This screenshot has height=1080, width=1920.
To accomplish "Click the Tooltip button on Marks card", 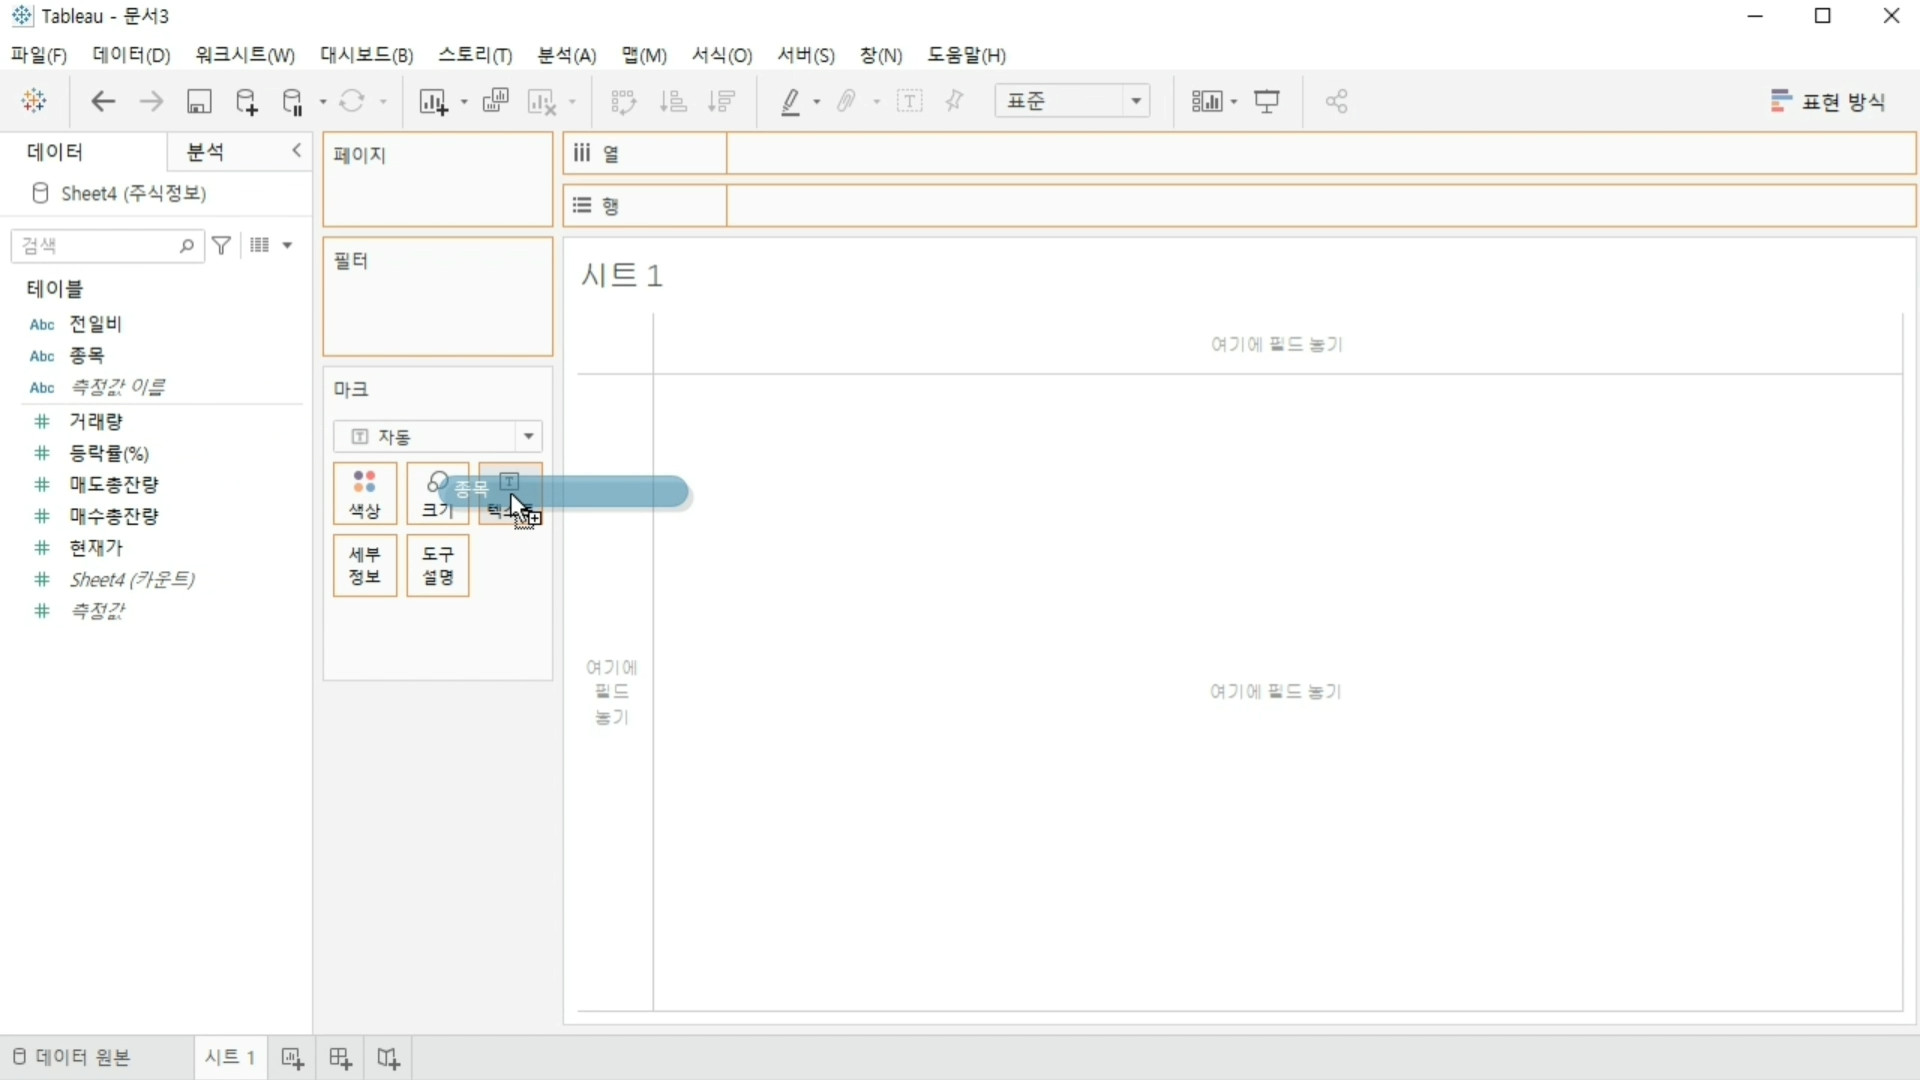I will tap(438, 565).
